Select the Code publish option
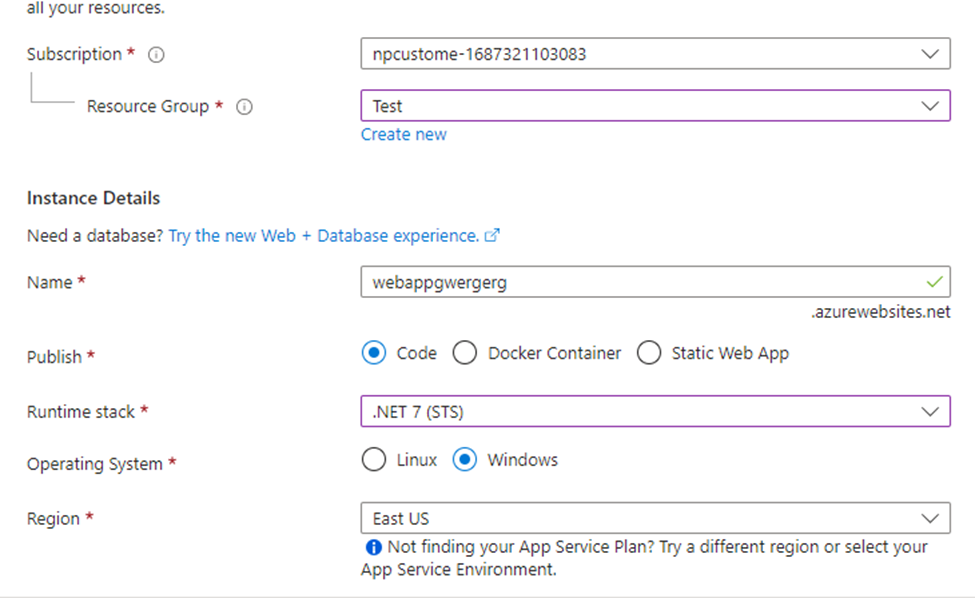This screenshot has height=598, width=975. (x=374, y=353)
